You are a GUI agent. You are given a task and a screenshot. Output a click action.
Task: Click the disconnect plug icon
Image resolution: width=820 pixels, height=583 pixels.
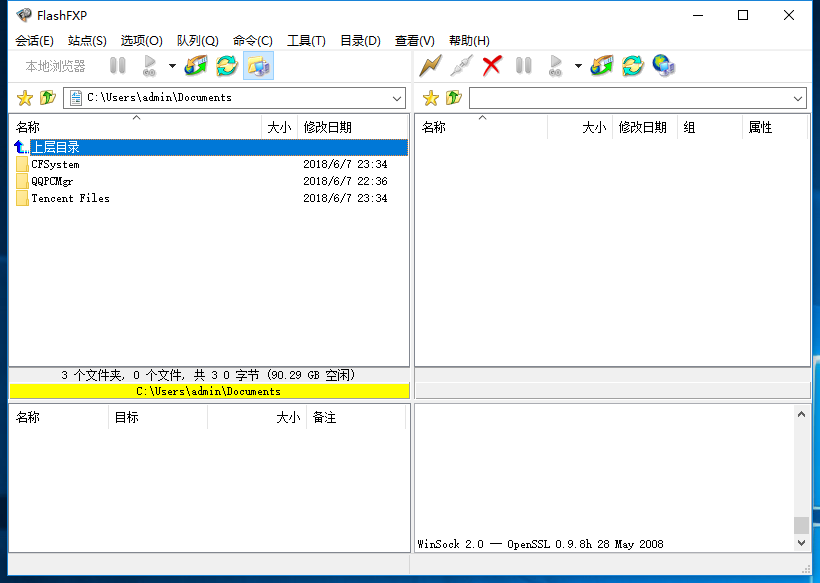click(x=461, y=66)
